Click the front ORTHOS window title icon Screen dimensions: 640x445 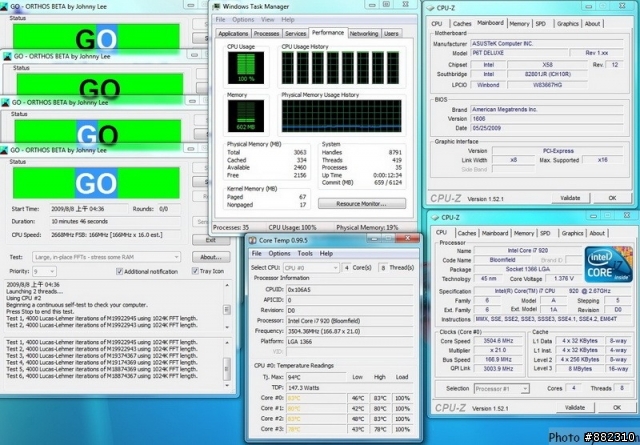click(4, 150)
